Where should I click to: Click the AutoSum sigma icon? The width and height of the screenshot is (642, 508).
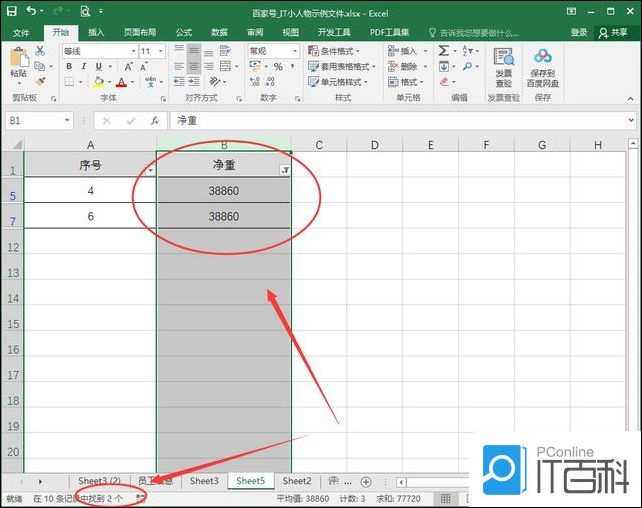pyautogui.click(x=444, y=51)
